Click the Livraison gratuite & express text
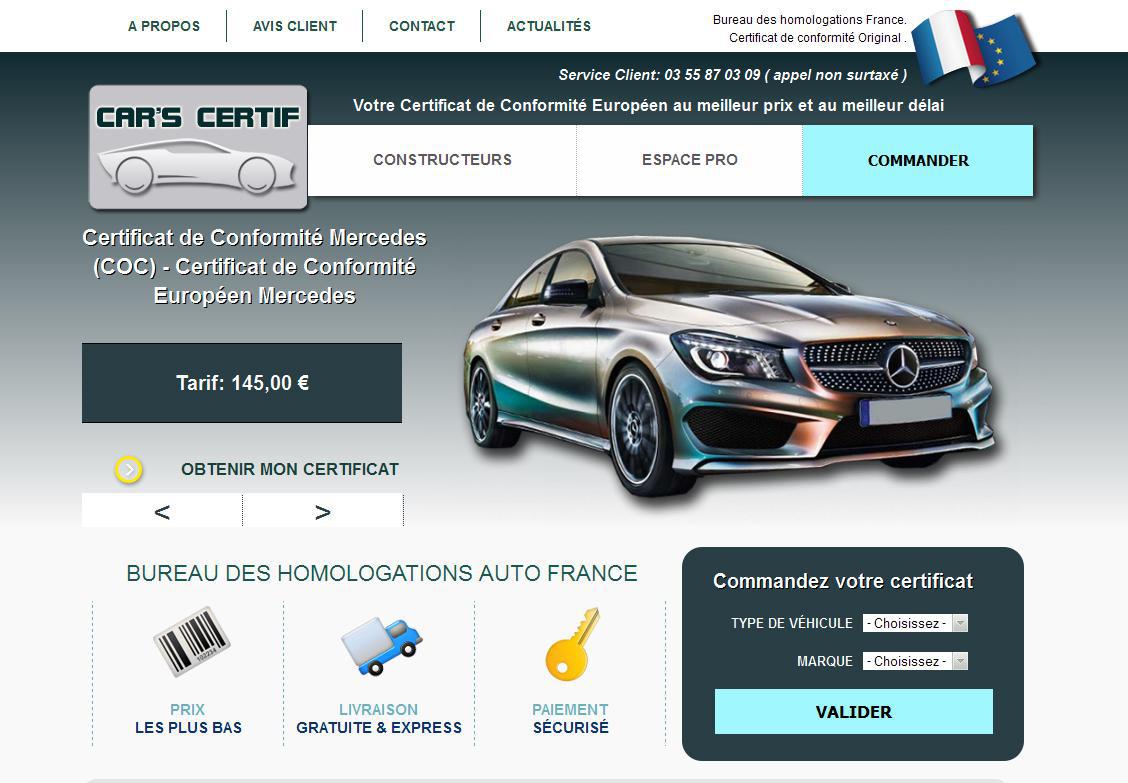Viewport: 1128px width, 783px height. pyautogui.click(x=379, y=719)
